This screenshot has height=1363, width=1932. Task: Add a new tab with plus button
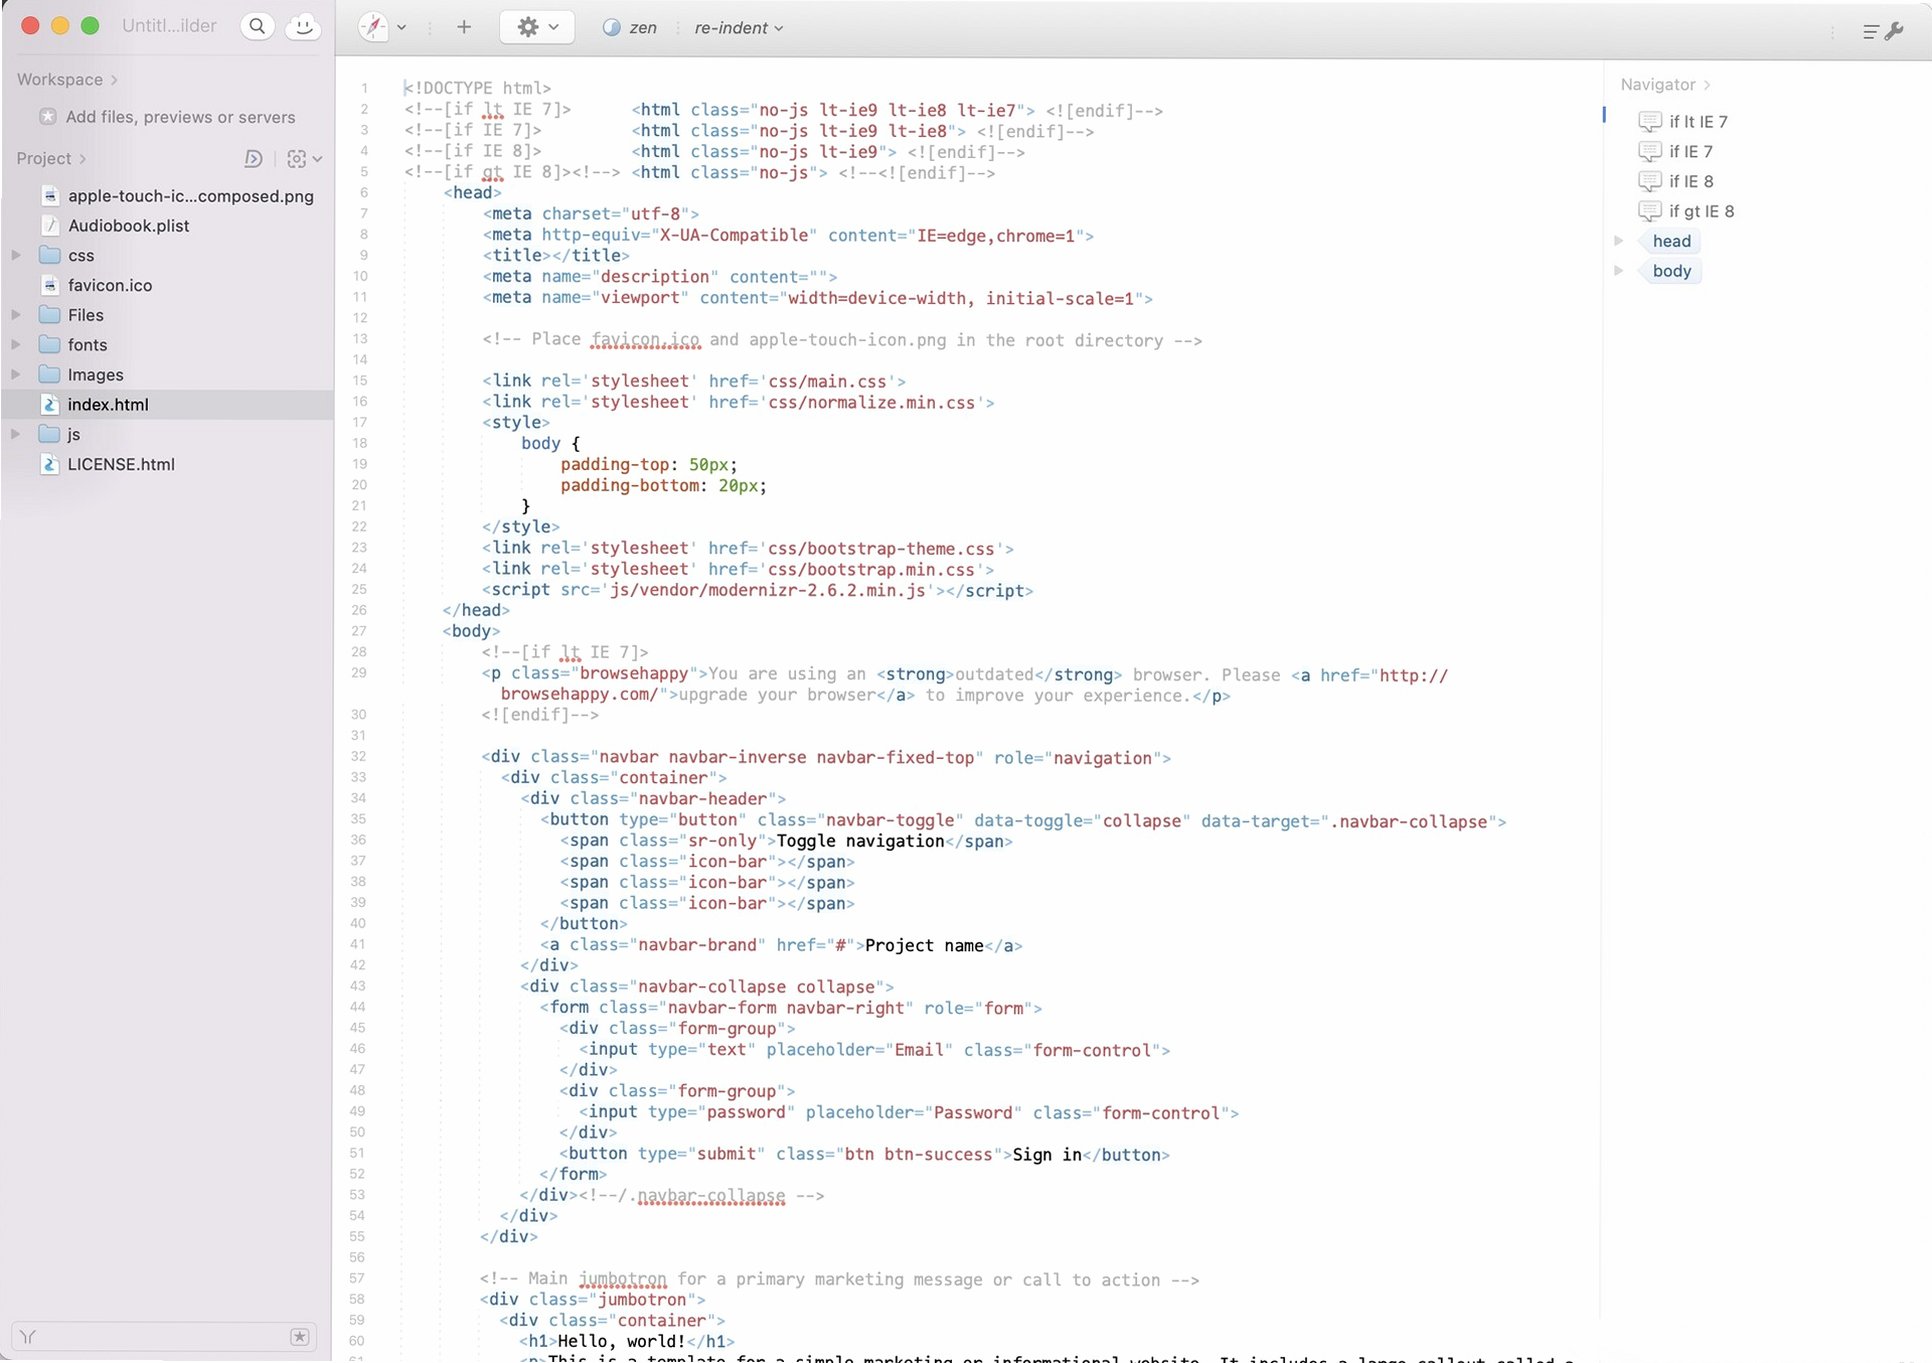464,27
